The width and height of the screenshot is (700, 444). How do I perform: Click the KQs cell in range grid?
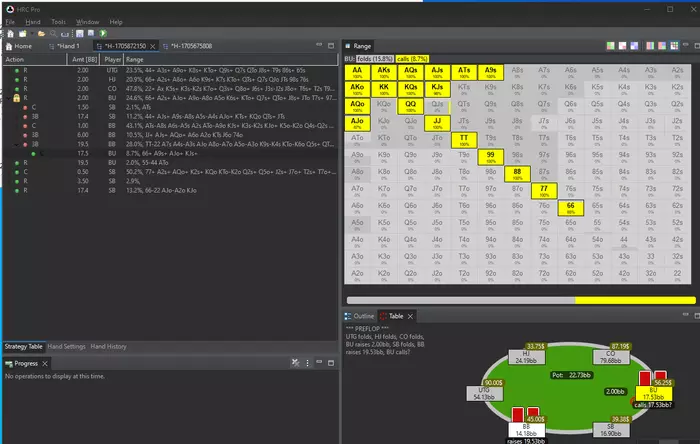click(411, 89)
